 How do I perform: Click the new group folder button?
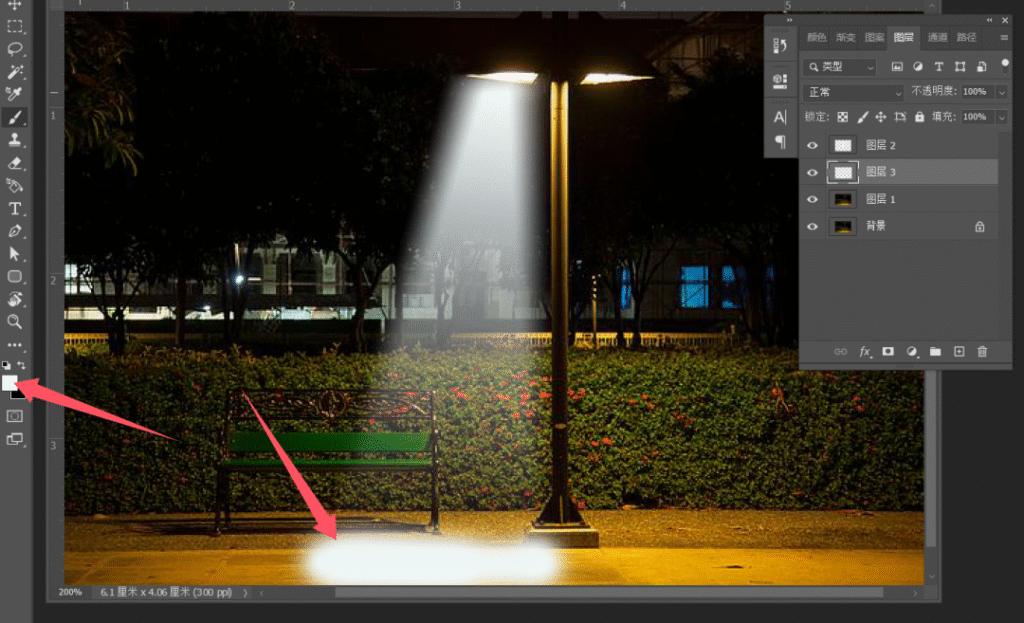coord(935,352)
